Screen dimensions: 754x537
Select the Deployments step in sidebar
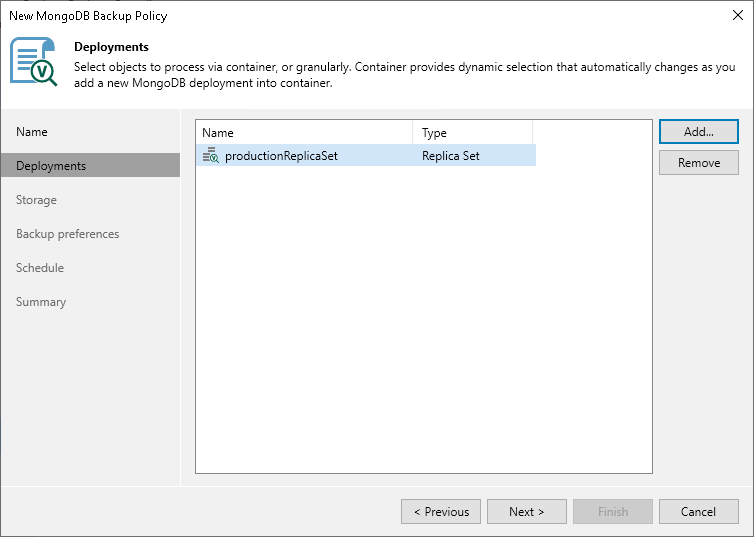(90, 165)
